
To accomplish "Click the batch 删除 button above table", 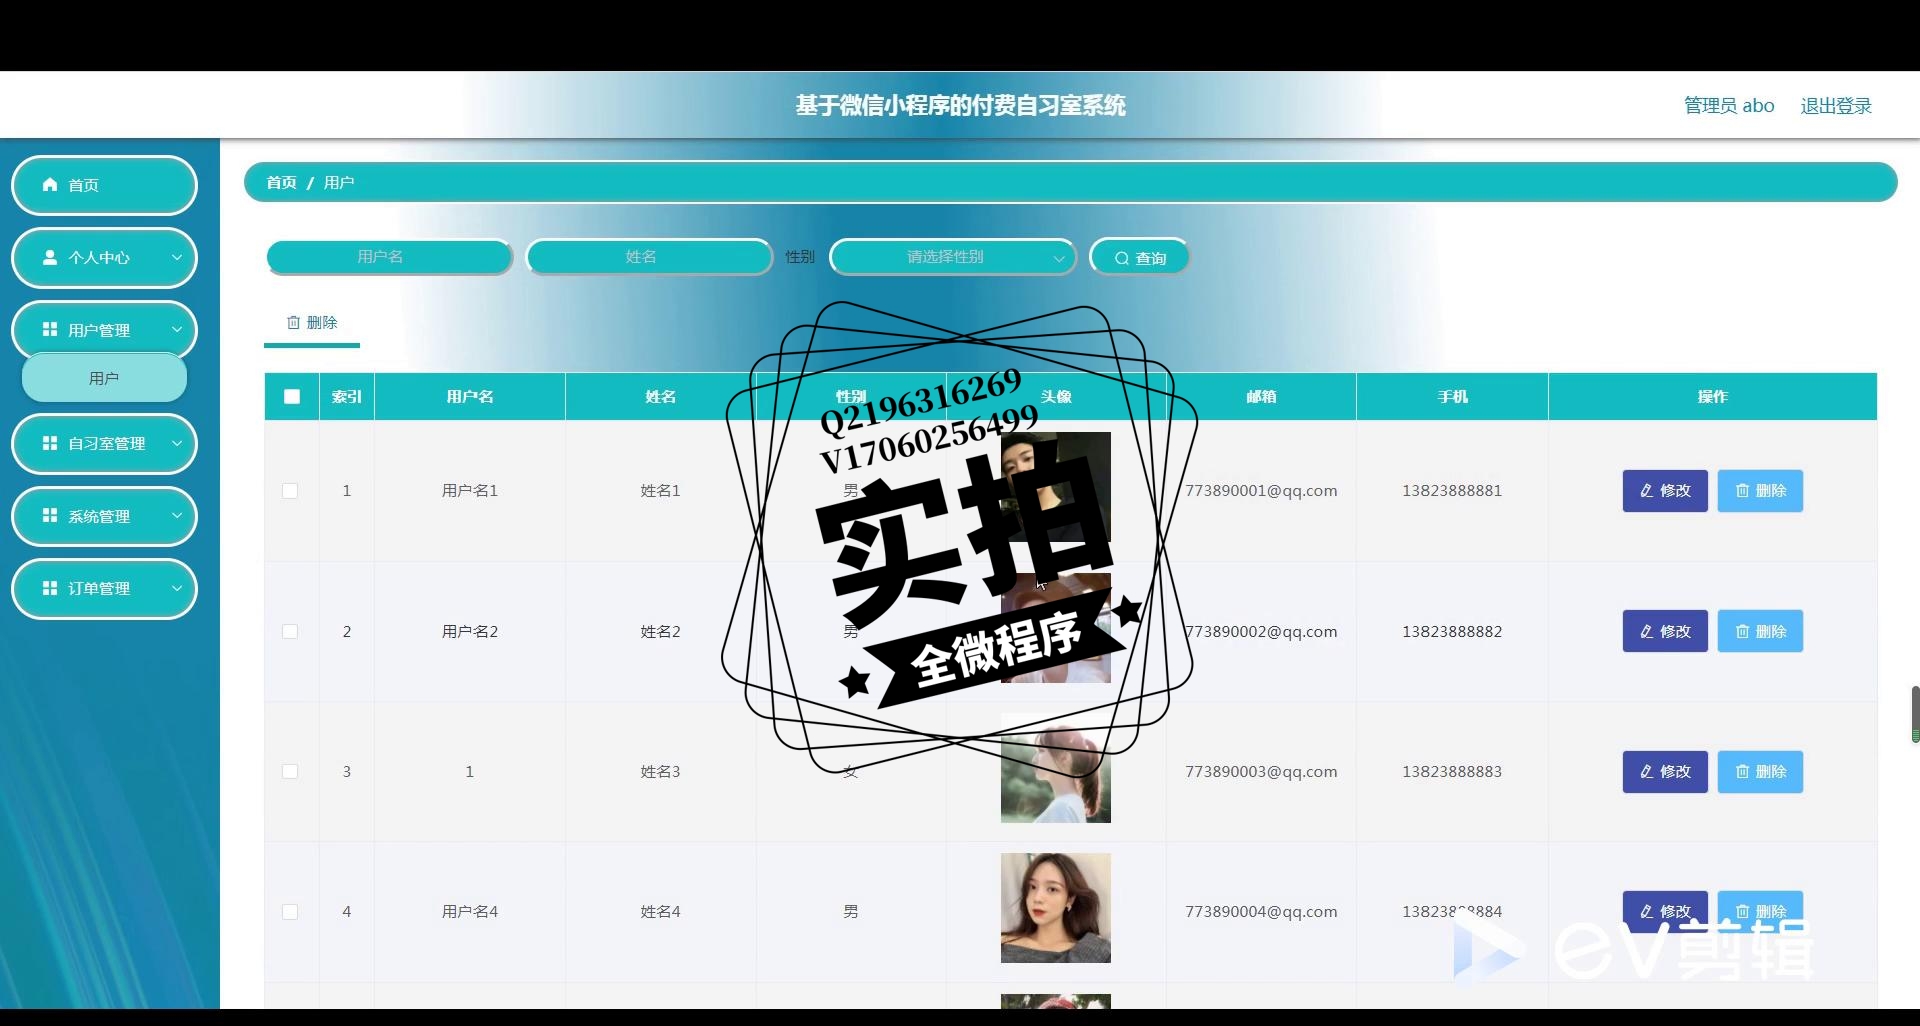I will pos(312,322).
